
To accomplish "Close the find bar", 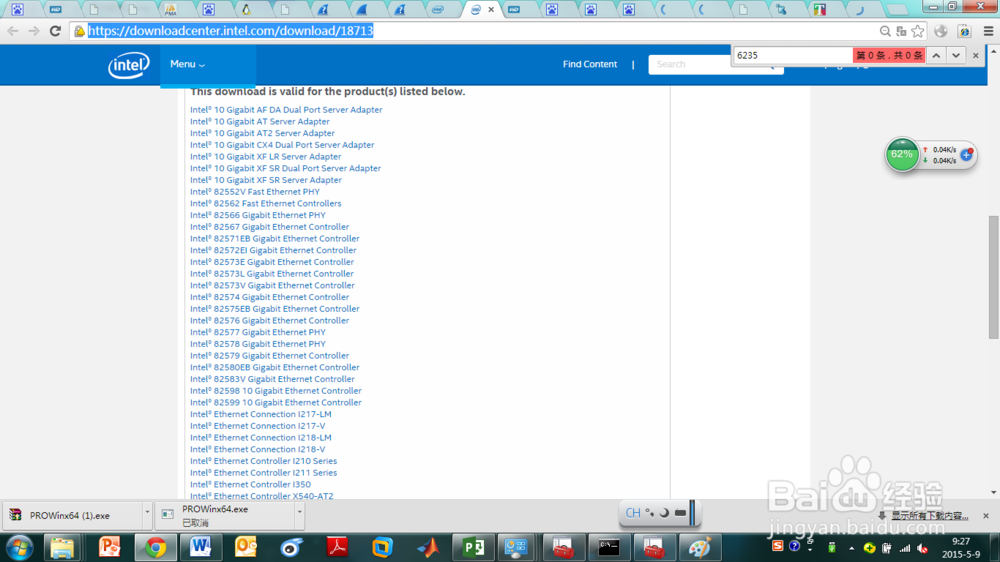I will point(976,55).
